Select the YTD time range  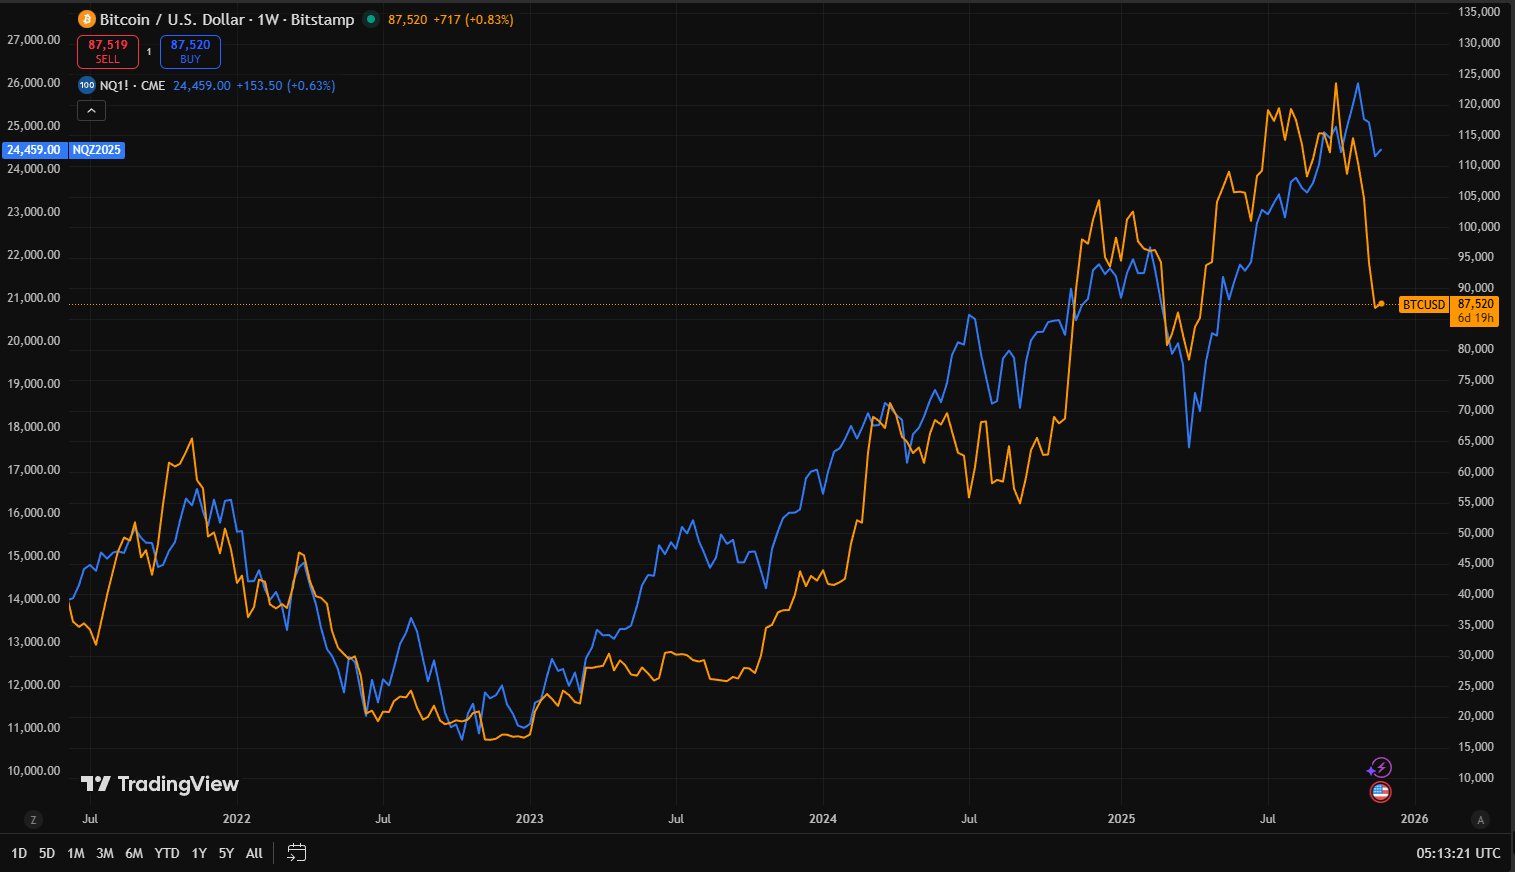(167, 853)
